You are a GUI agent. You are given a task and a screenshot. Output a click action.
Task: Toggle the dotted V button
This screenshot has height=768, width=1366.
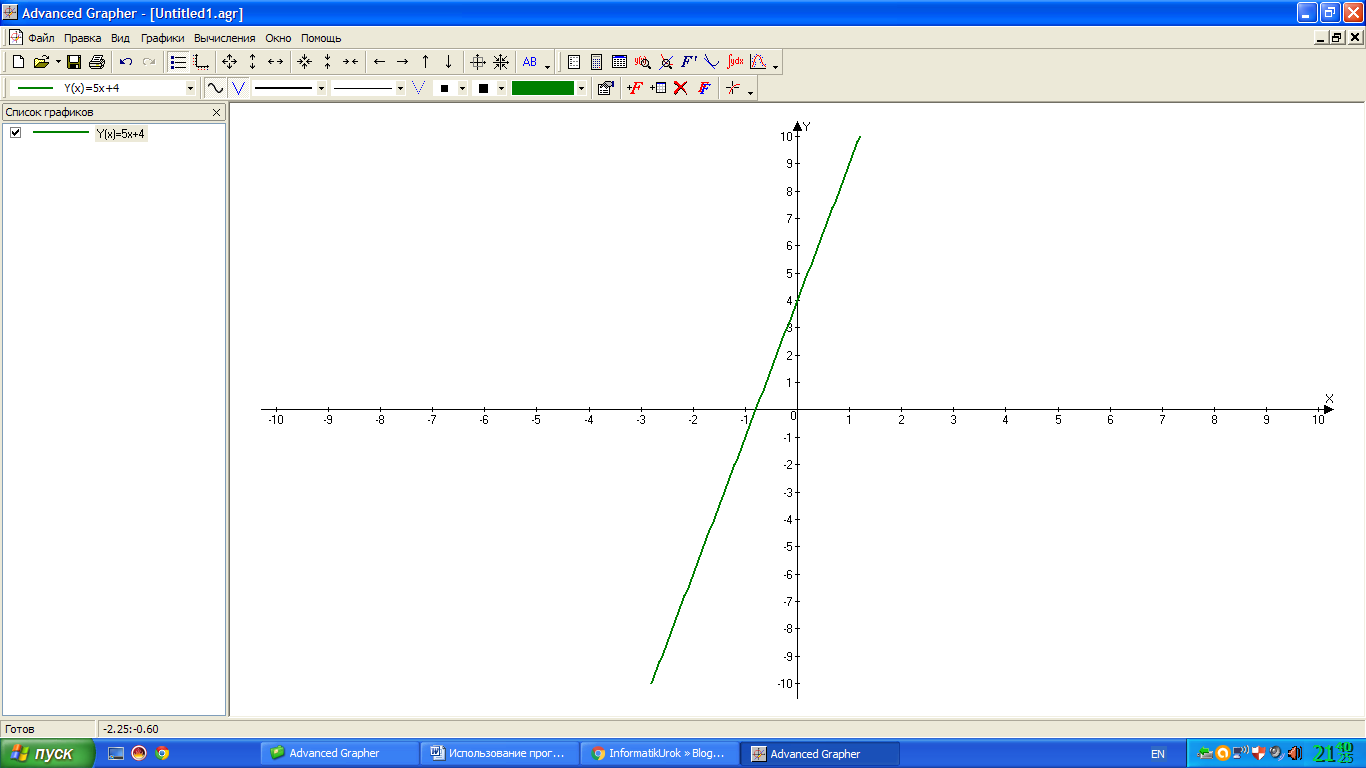(x=419, y=88)
